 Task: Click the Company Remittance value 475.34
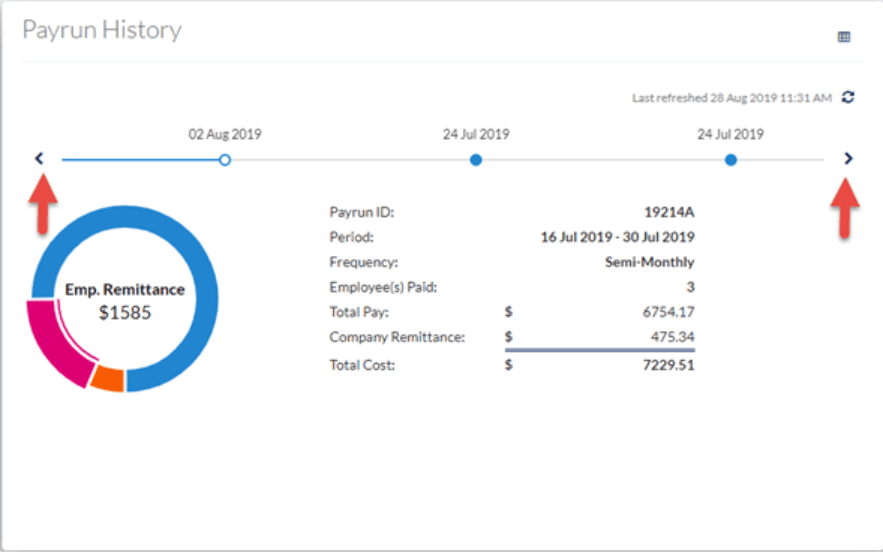point(673,337)
